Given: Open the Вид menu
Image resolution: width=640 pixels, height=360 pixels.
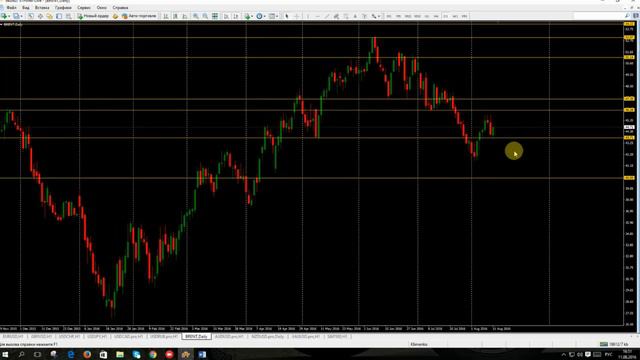Looking at the screenshot, I should point(25,7).
